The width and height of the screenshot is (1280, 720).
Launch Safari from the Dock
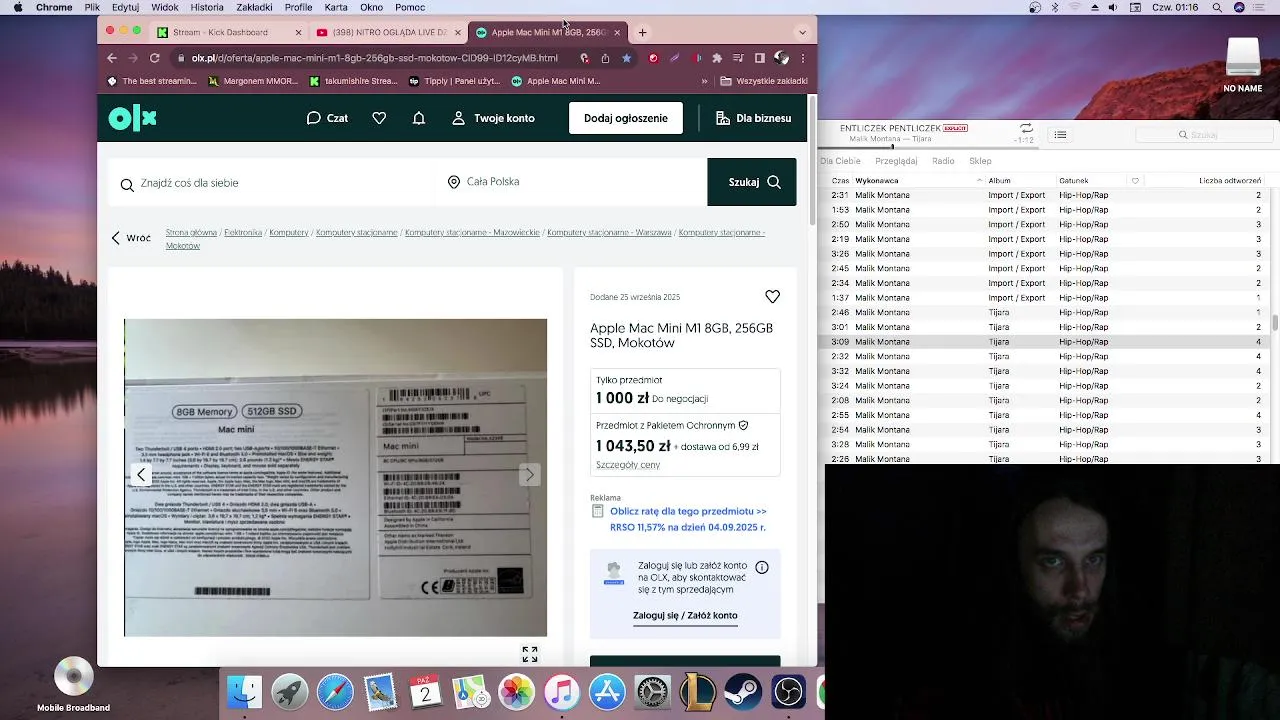[x=335, y=692]
